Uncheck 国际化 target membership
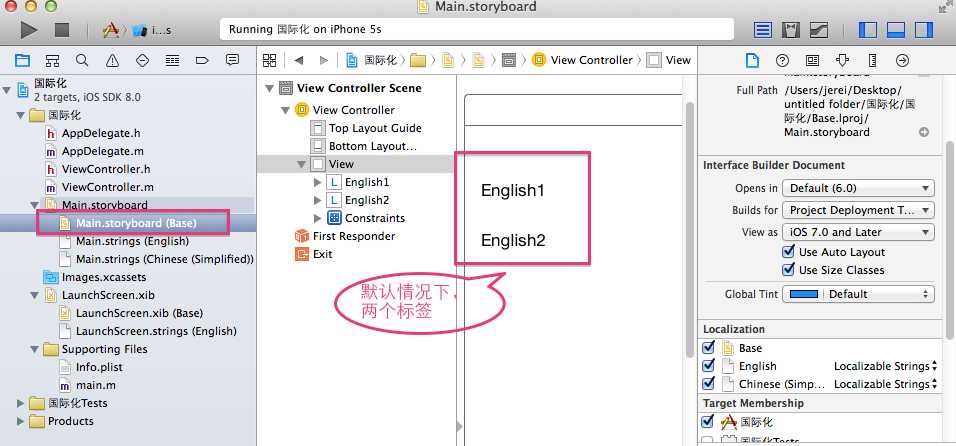The height and width of the screenshot is (446, 956). pyautogui.click(x=708, y=421)
